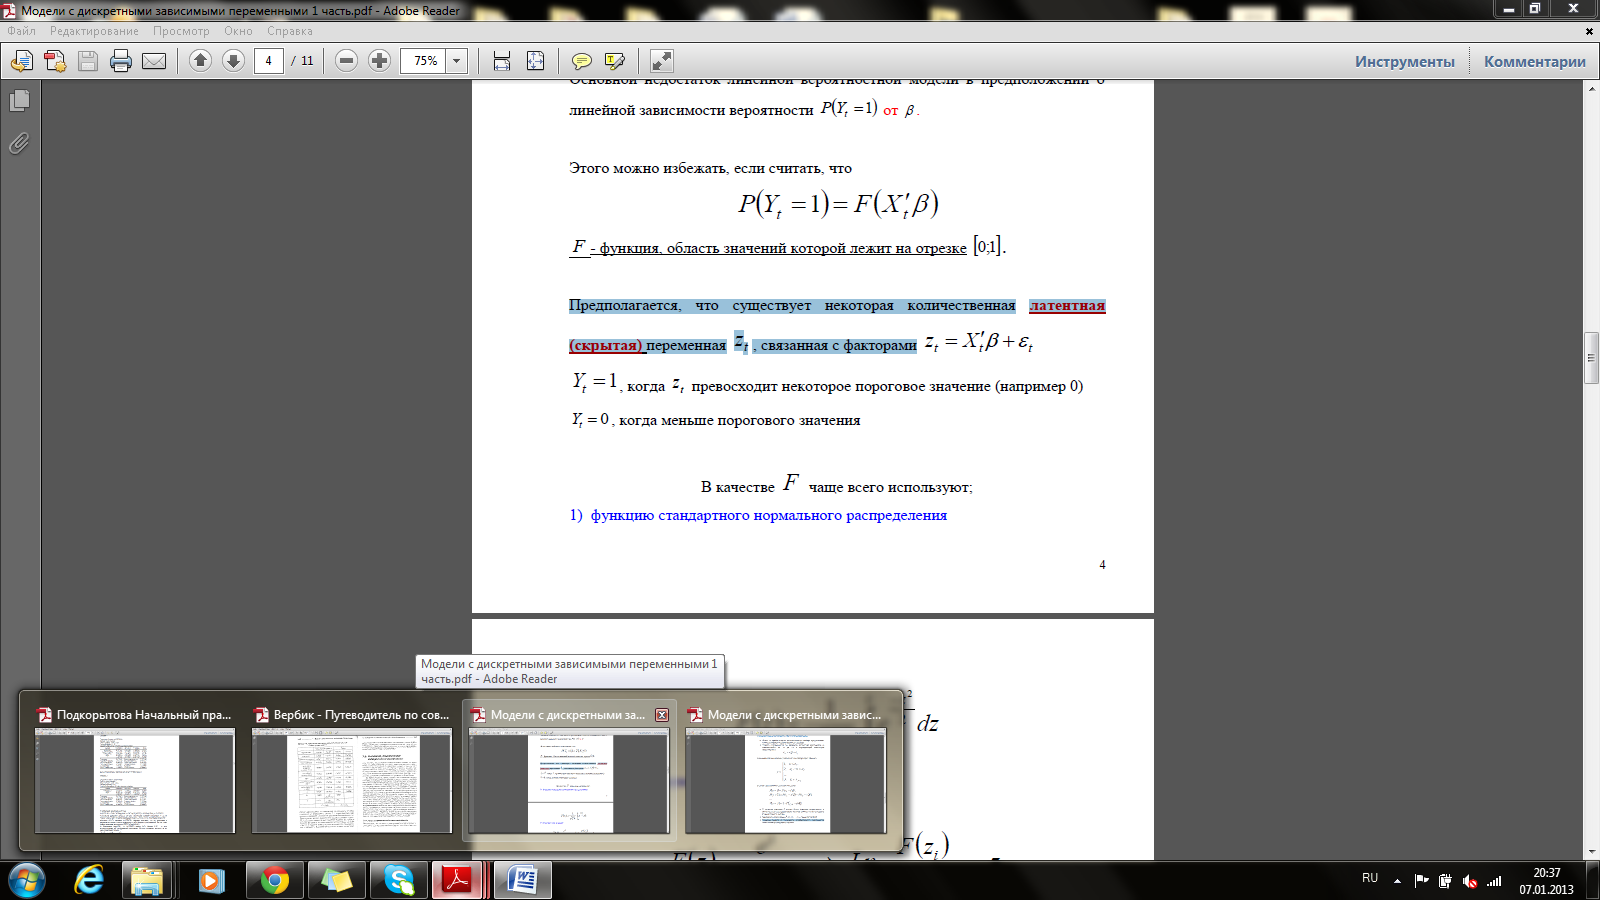This screenshot has width=1600, height=900.
Task: Click the save file floppy icon
Action: click(x=88, y=62)
